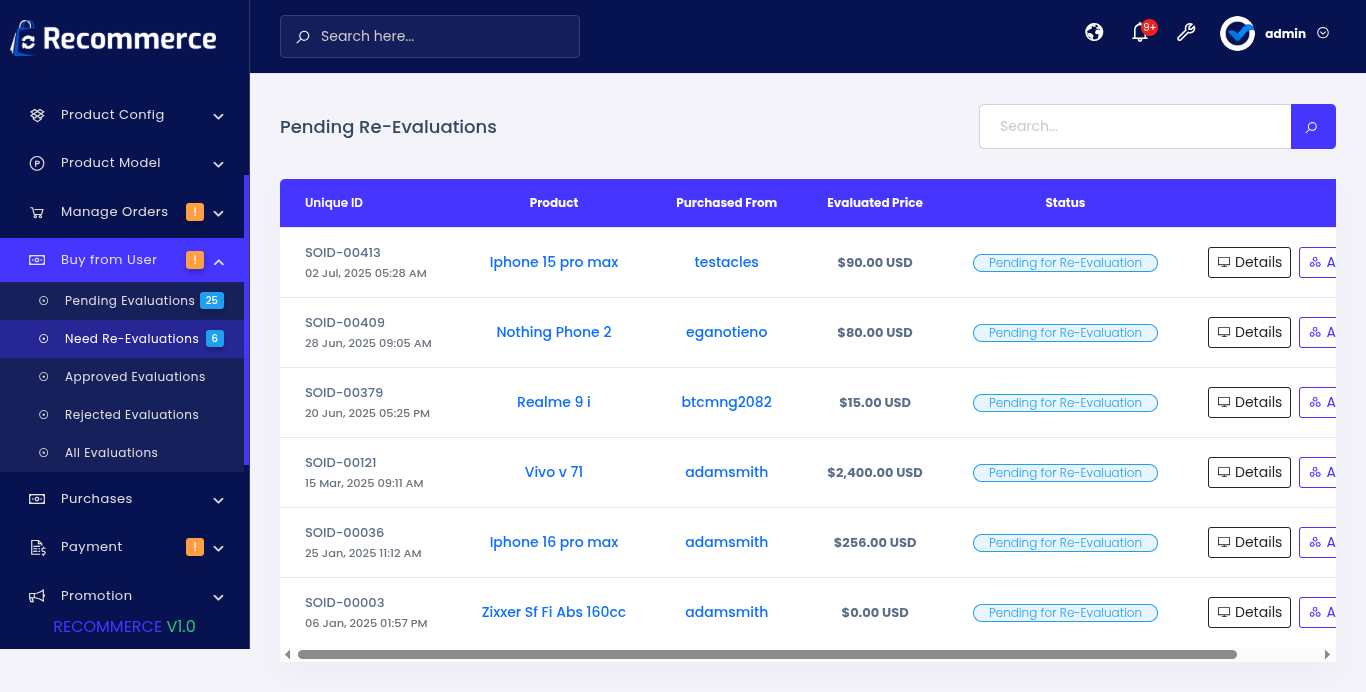Click the Promotion megaphone icon

coord(37,596)
